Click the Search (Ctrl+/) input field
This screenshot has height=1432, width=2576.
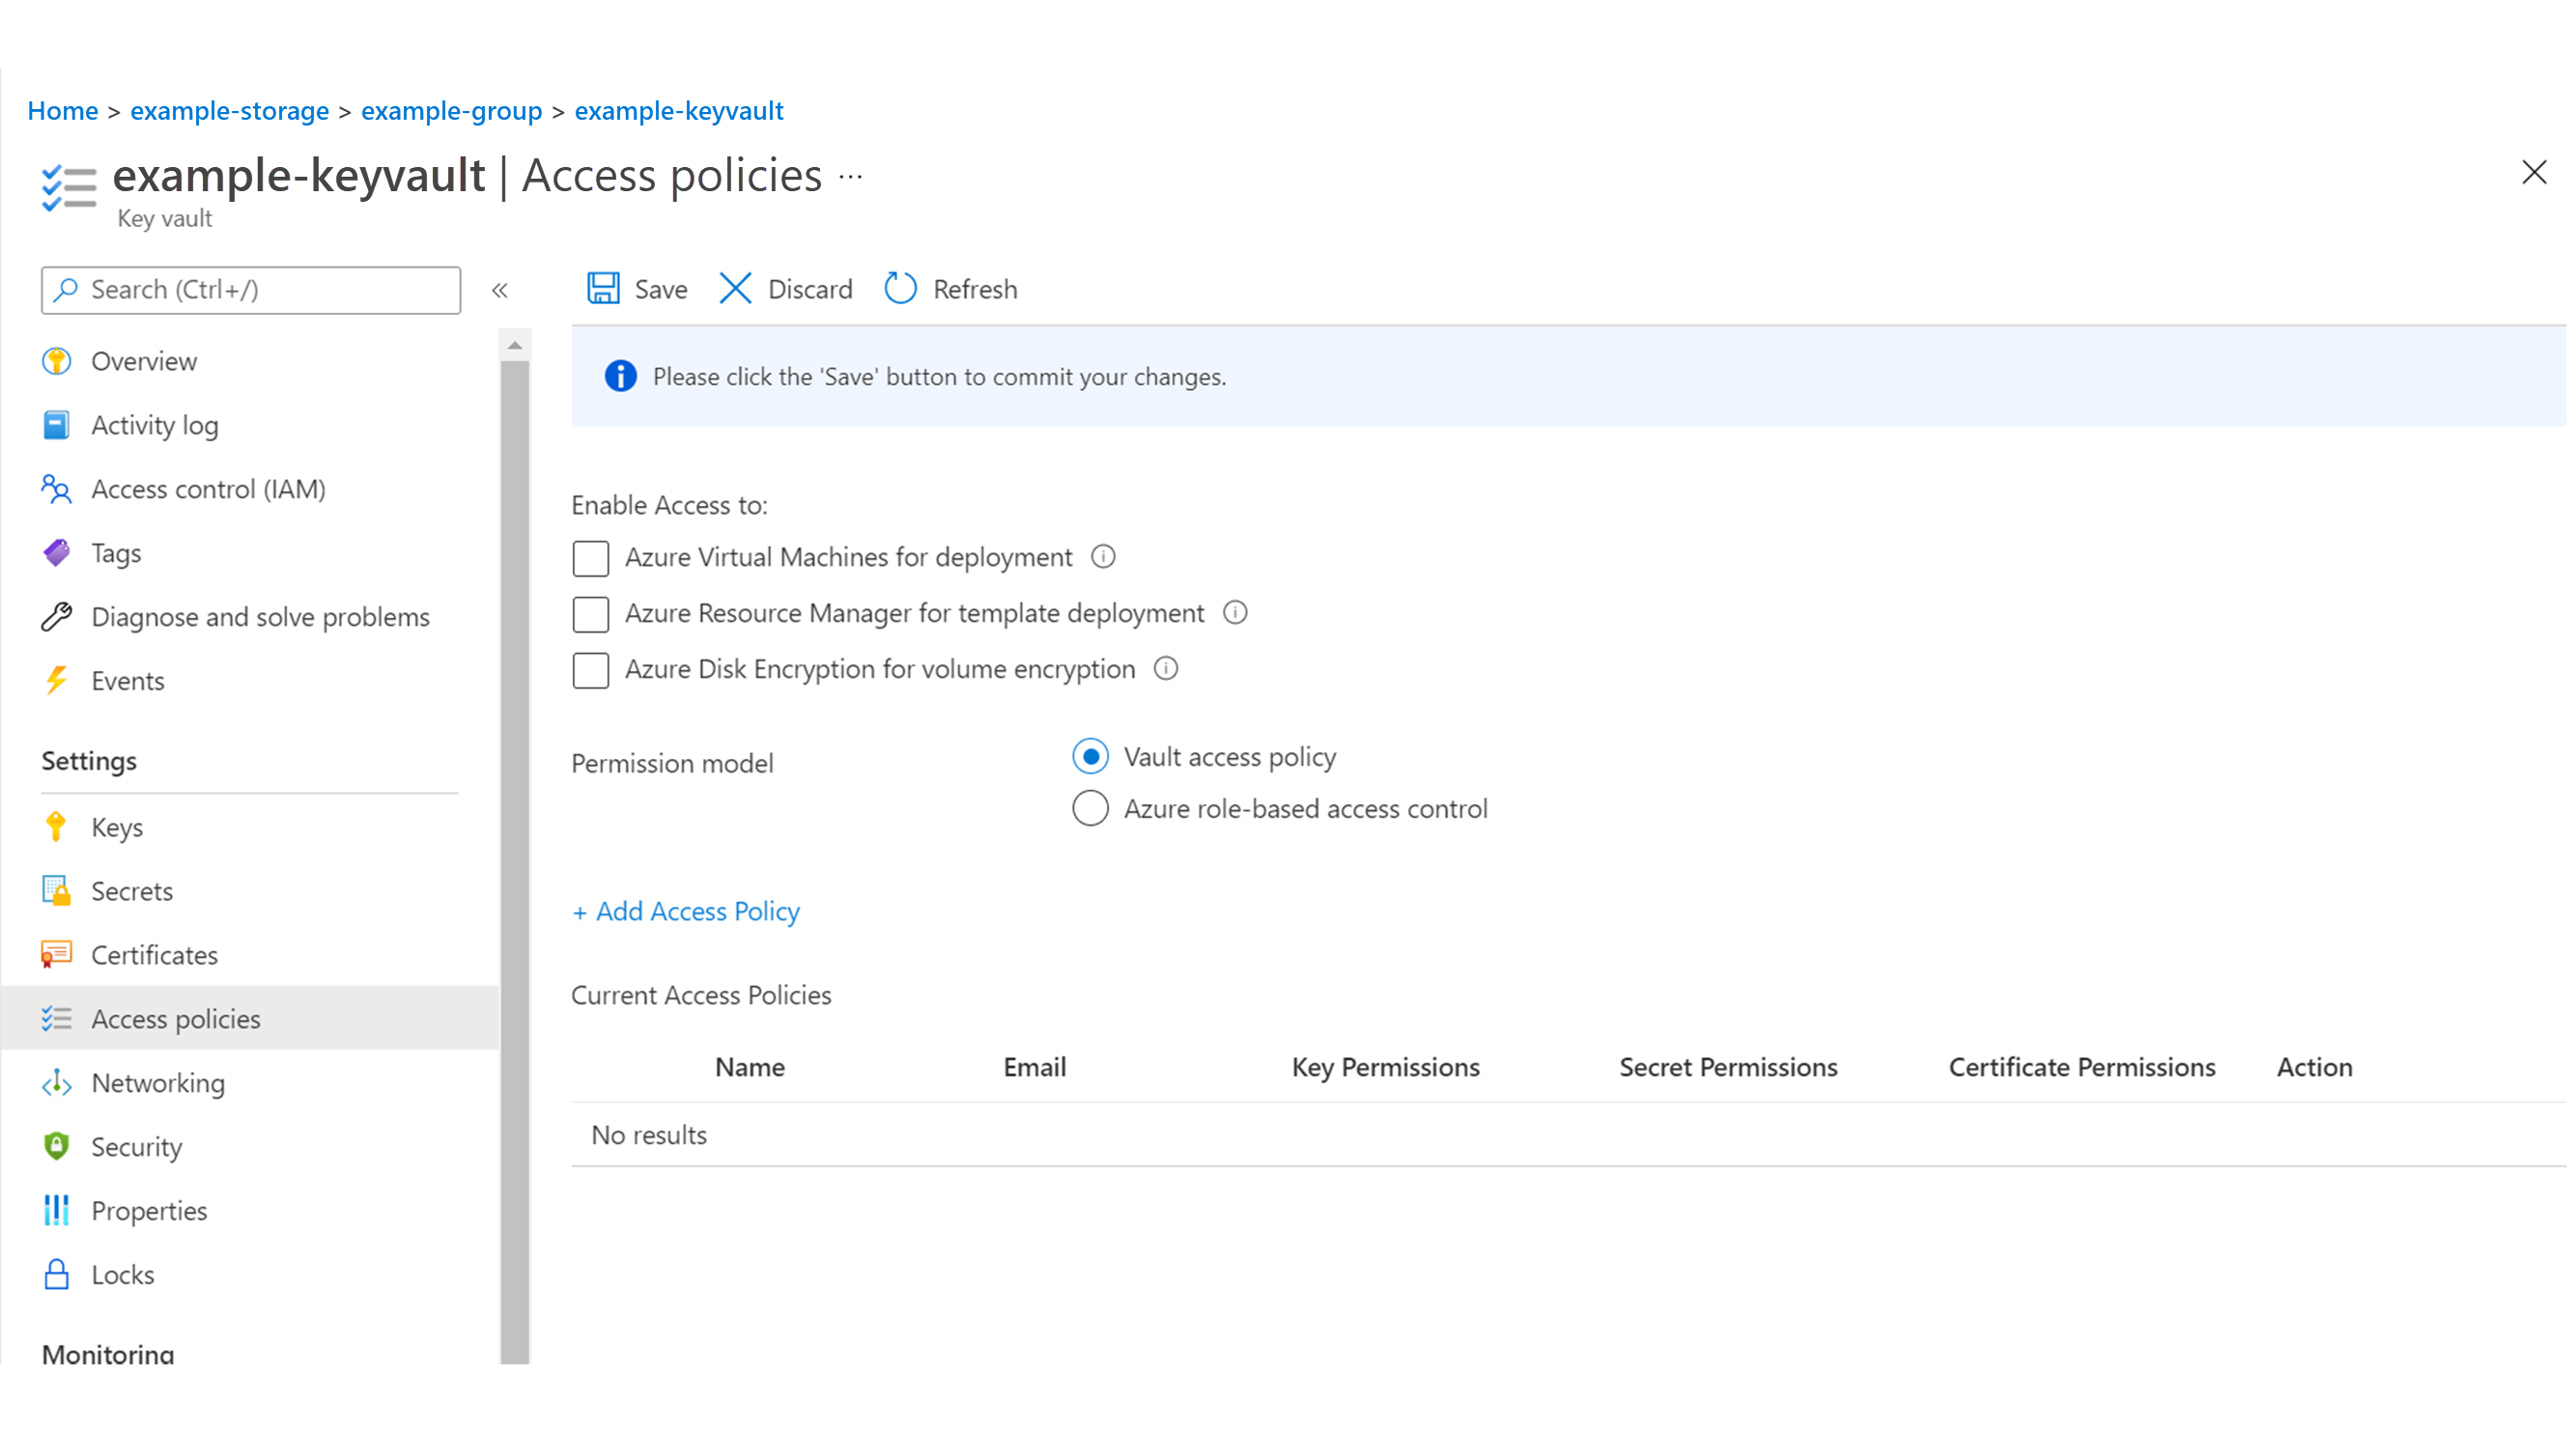pyautogui.click(x=251, y=289)
